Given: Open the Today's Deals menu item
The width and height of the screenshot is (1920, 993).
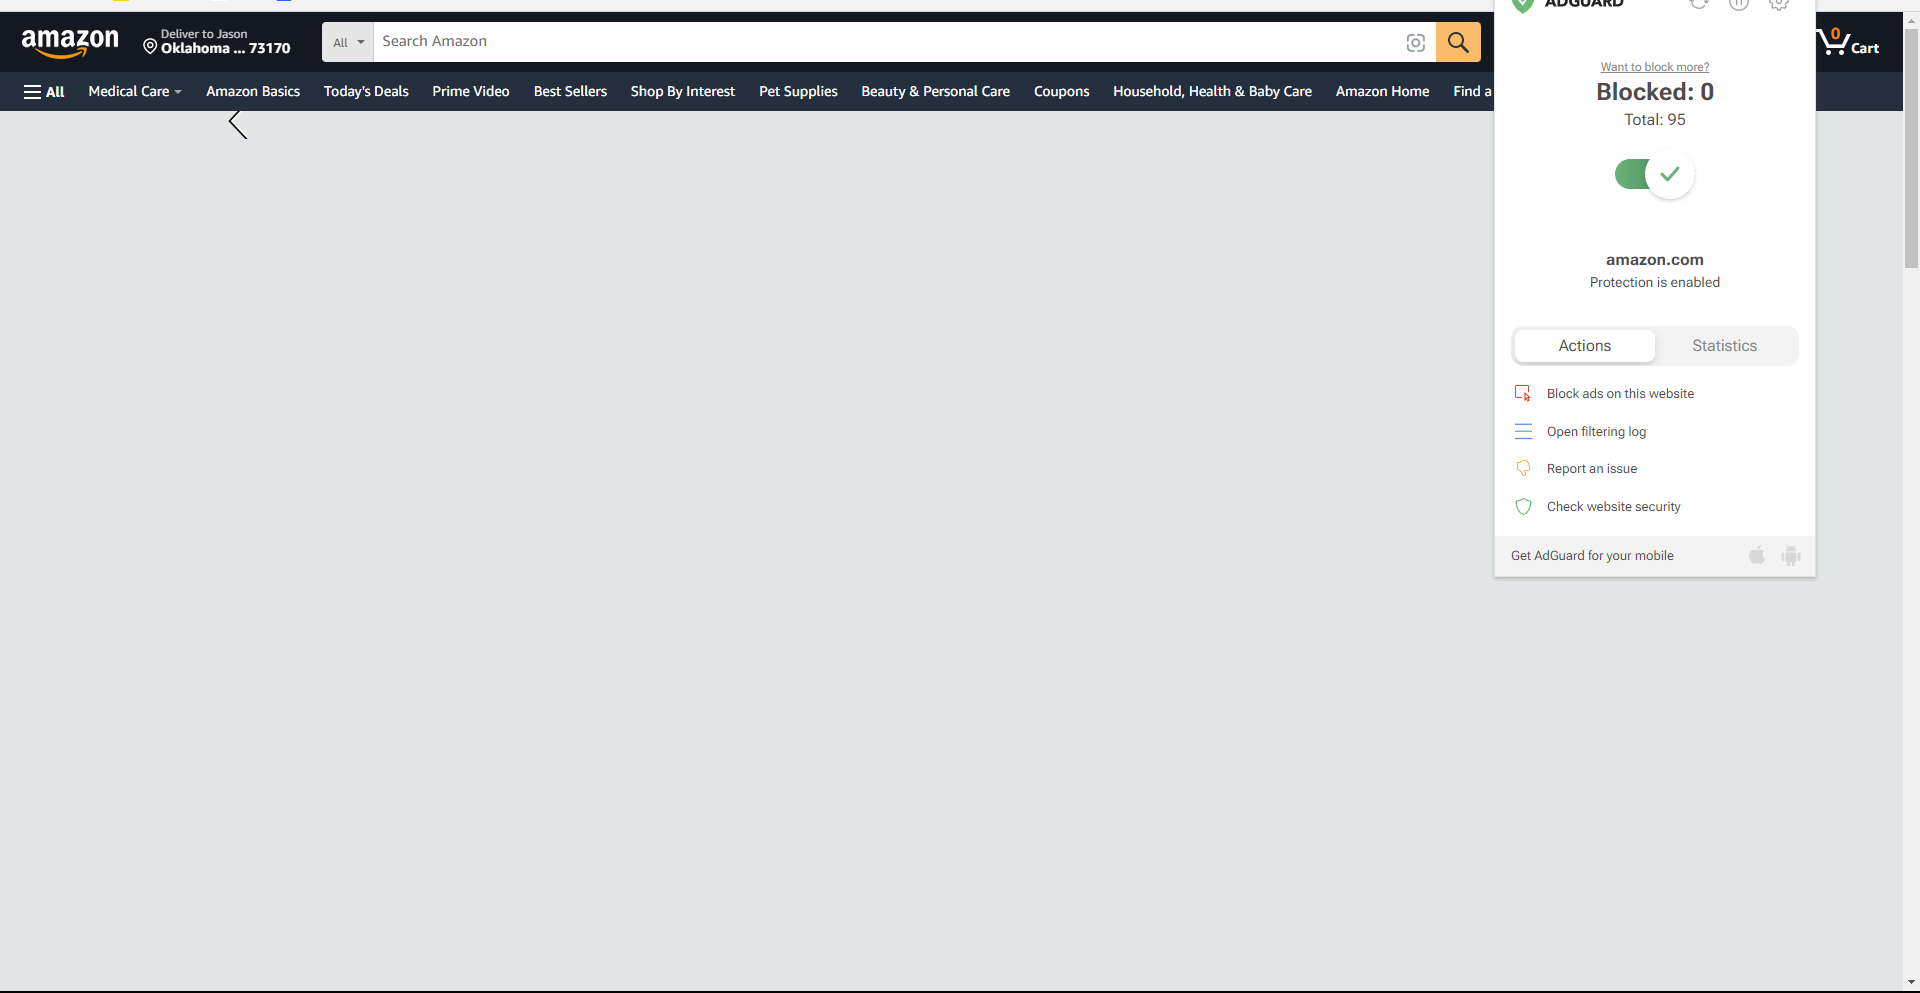Looking at the screenshot, I should [x=365, y=91].
